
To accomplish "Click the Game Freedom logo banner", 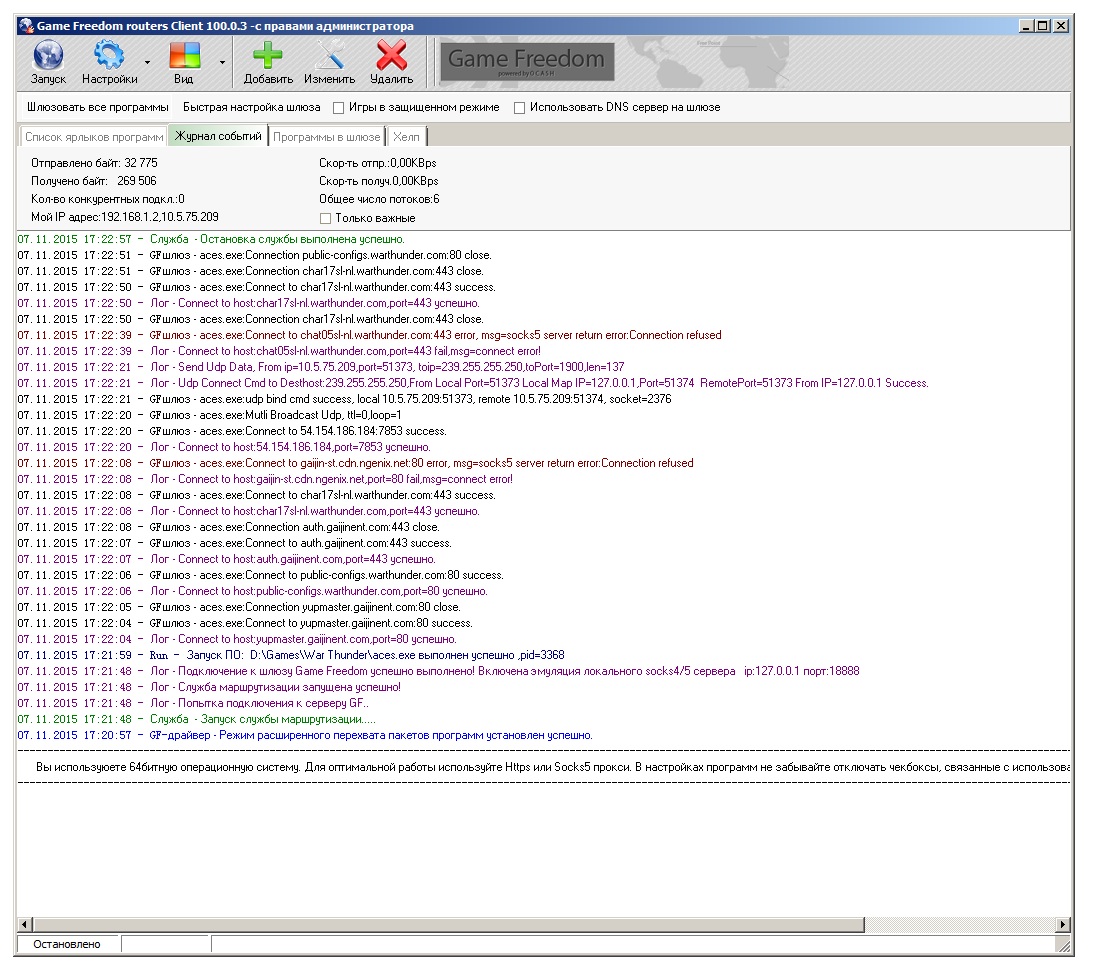I will click(x=526, y=61).
